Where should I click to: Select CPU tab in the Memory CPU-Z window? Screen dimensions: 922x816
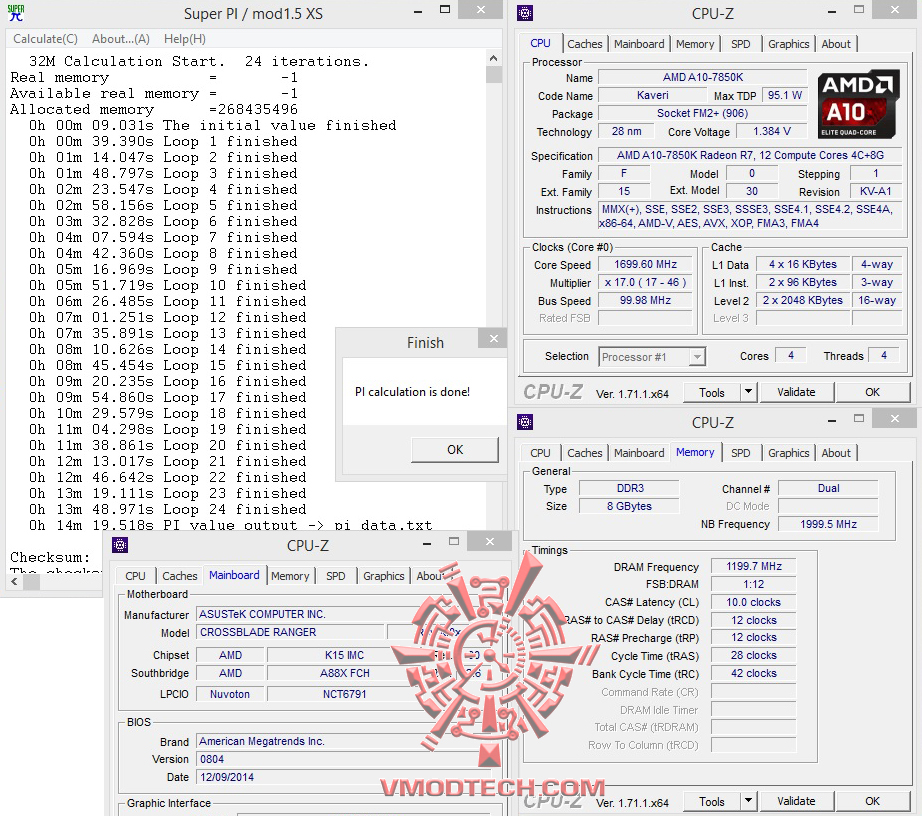point(540,453)
